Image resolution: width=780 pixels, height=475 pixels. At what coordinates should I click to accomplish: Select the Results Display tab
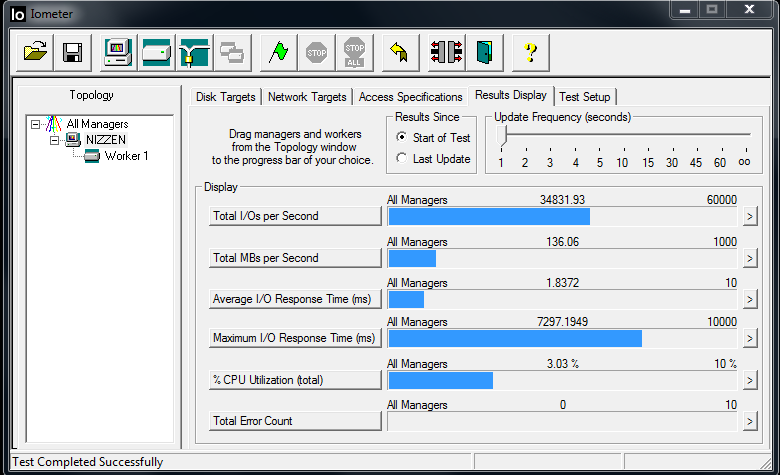(x=511, y=95)
